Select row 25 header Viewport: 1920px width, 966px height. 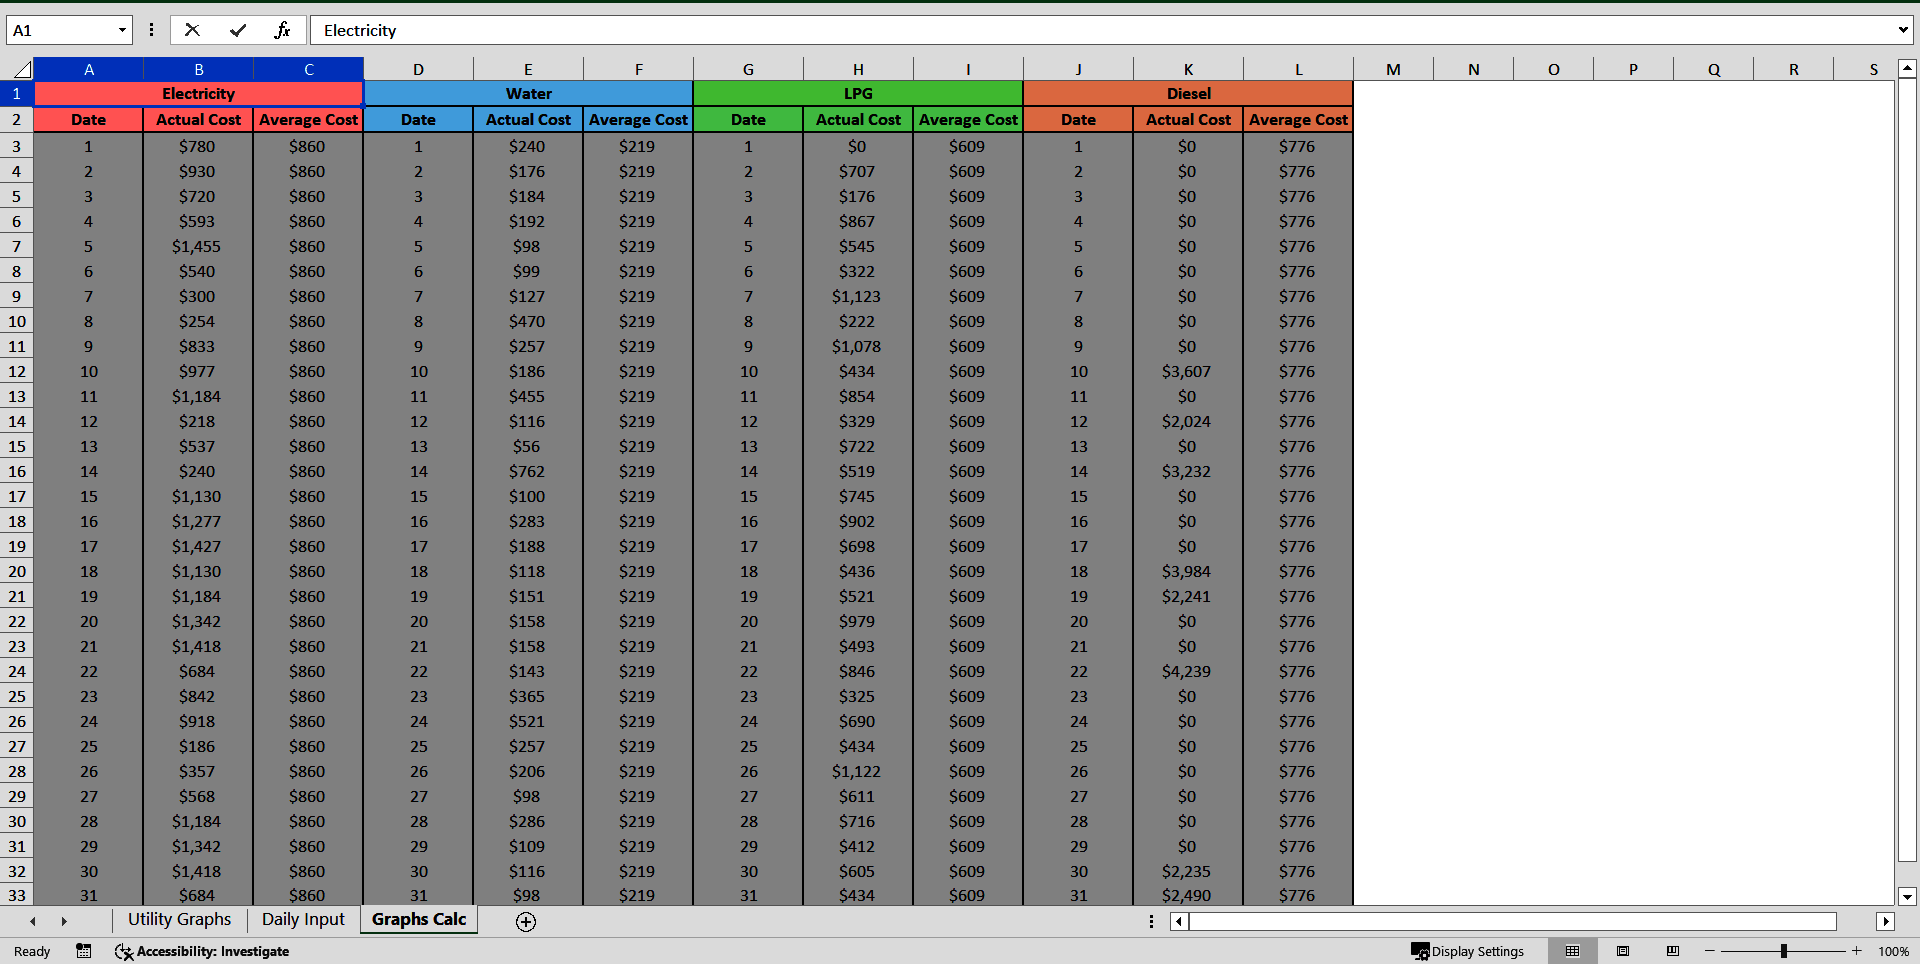[17, 696]
